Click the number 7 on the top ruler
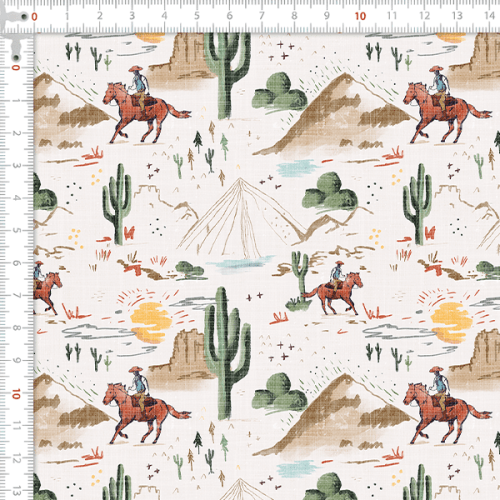500x500 pixels. pos(262,16)
